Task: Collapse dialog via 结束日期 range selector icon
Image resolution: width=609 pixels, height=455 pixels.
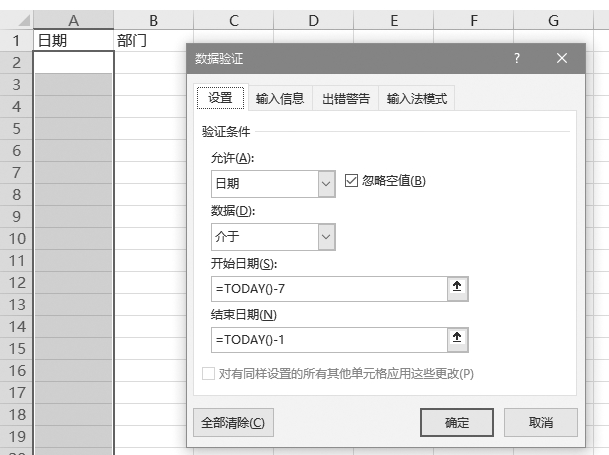Action: (x=458, y=340)
